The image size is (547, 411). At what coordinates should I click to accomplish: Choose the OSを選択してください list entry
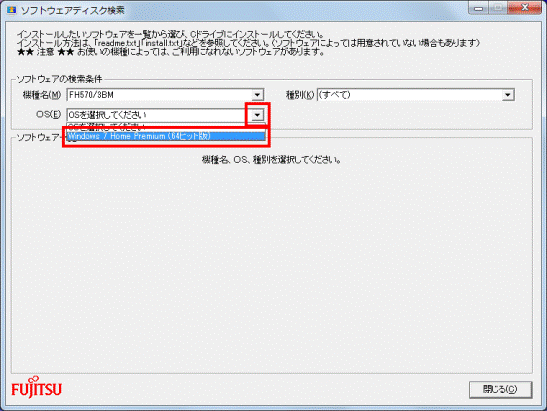click(166, 127)
